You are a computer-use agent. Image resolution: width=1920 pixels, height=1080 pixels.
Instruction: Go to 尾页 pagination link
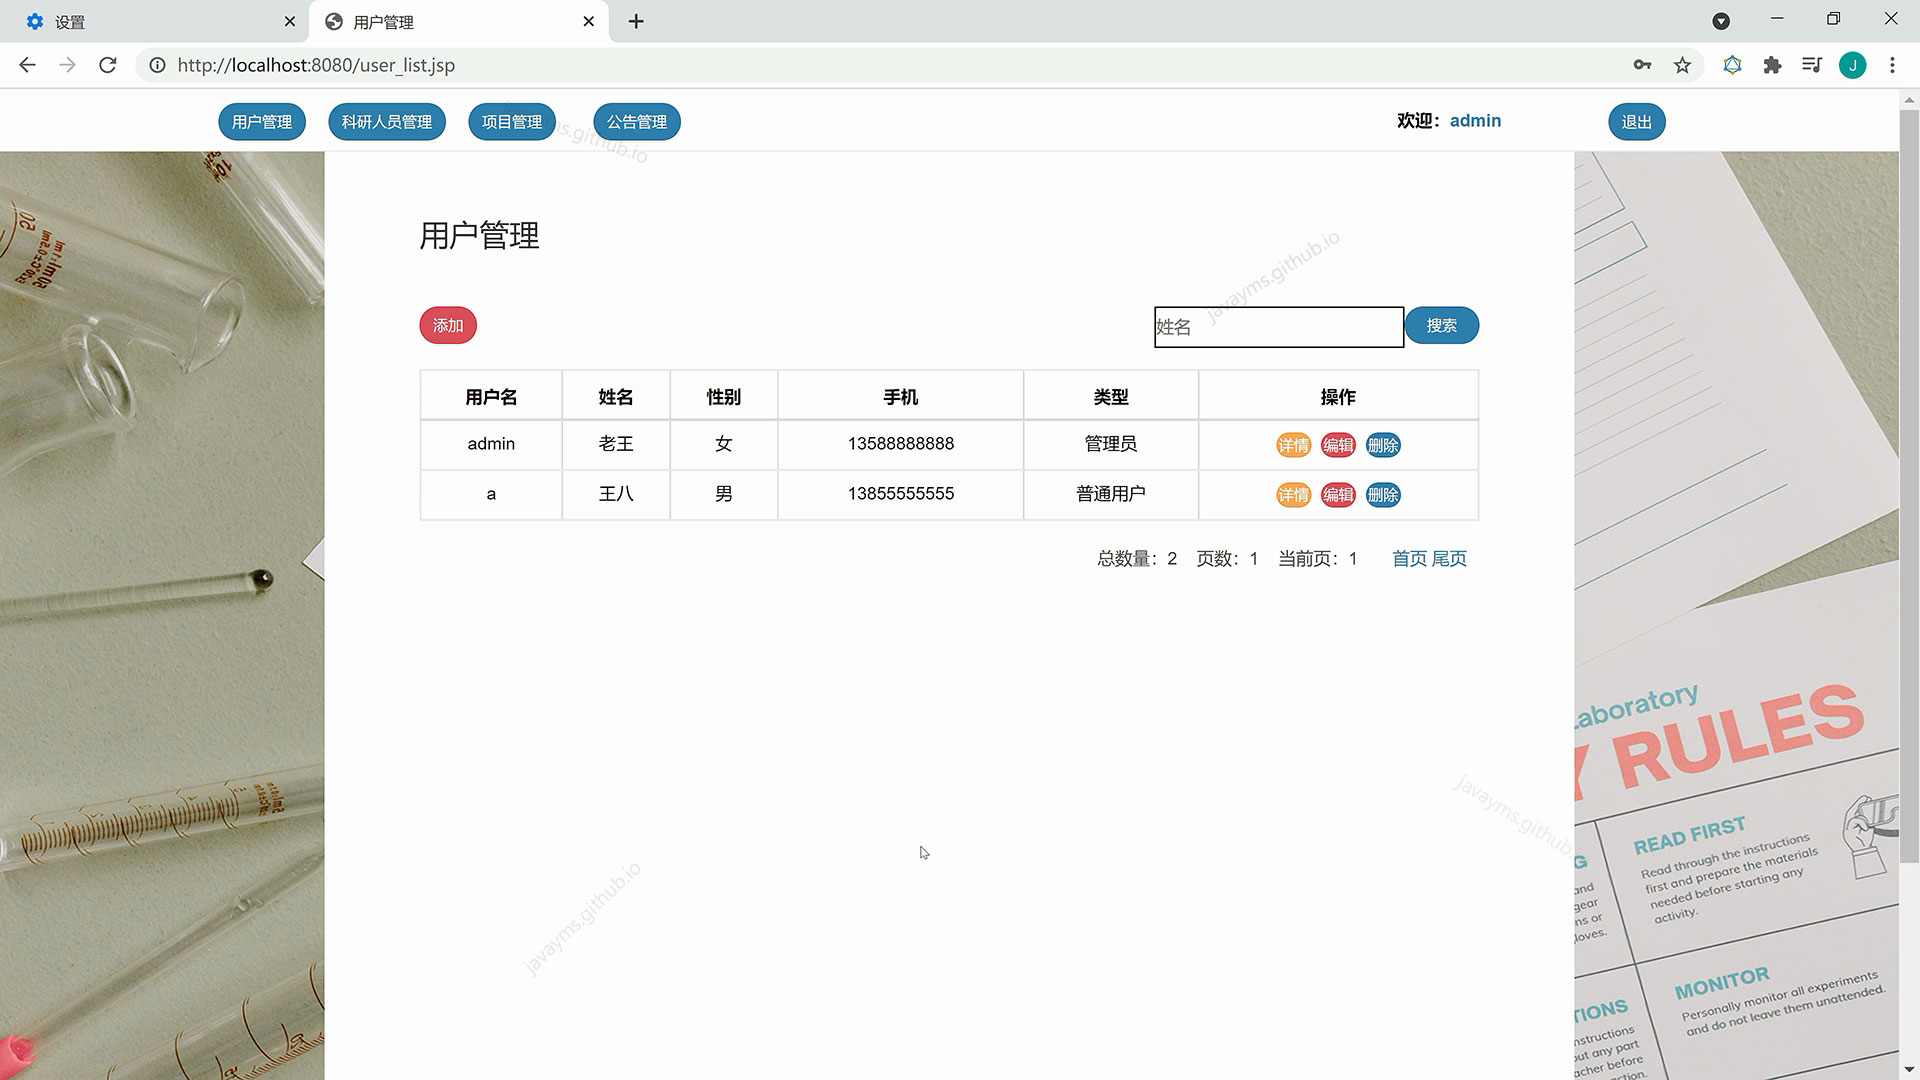[1449, 559]
